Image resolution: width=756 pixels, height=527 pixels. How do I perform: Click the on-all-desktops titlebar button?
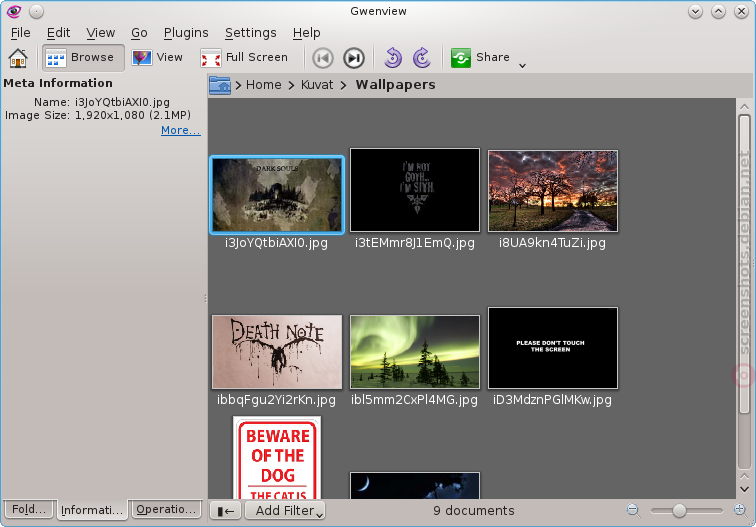pos(37,11)
